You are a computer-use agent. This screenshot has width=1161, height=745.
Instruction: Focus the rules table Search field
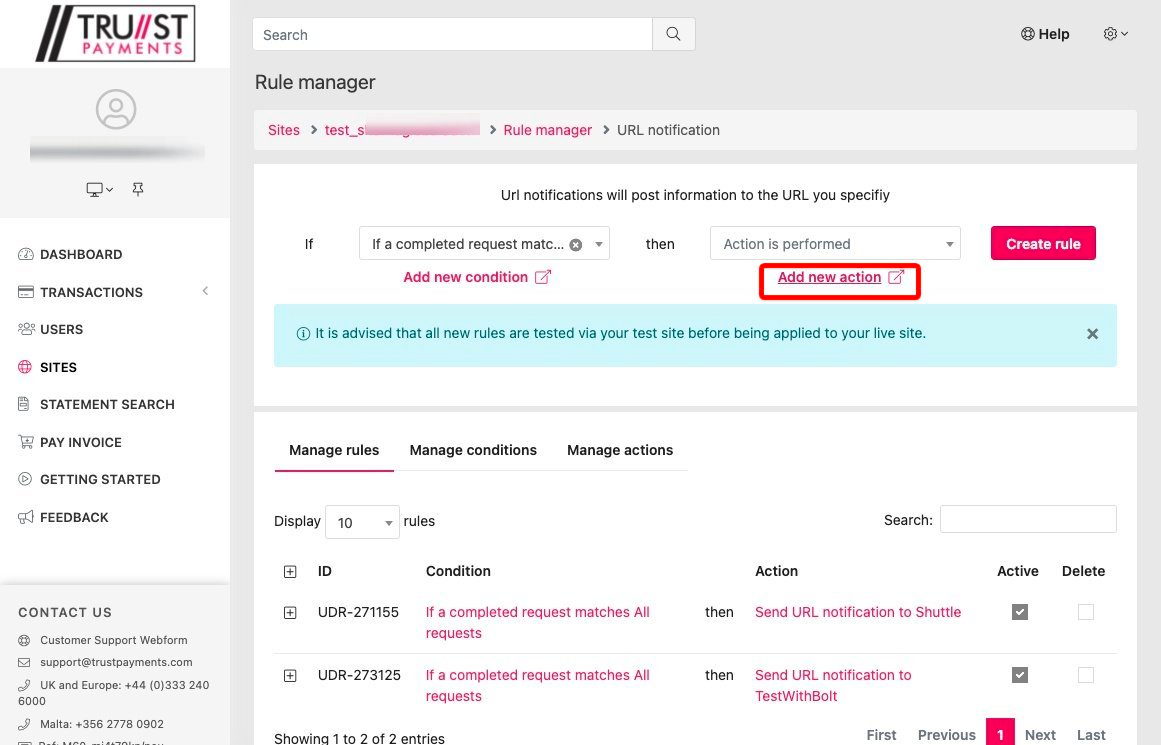click(x=1028, y=519)
